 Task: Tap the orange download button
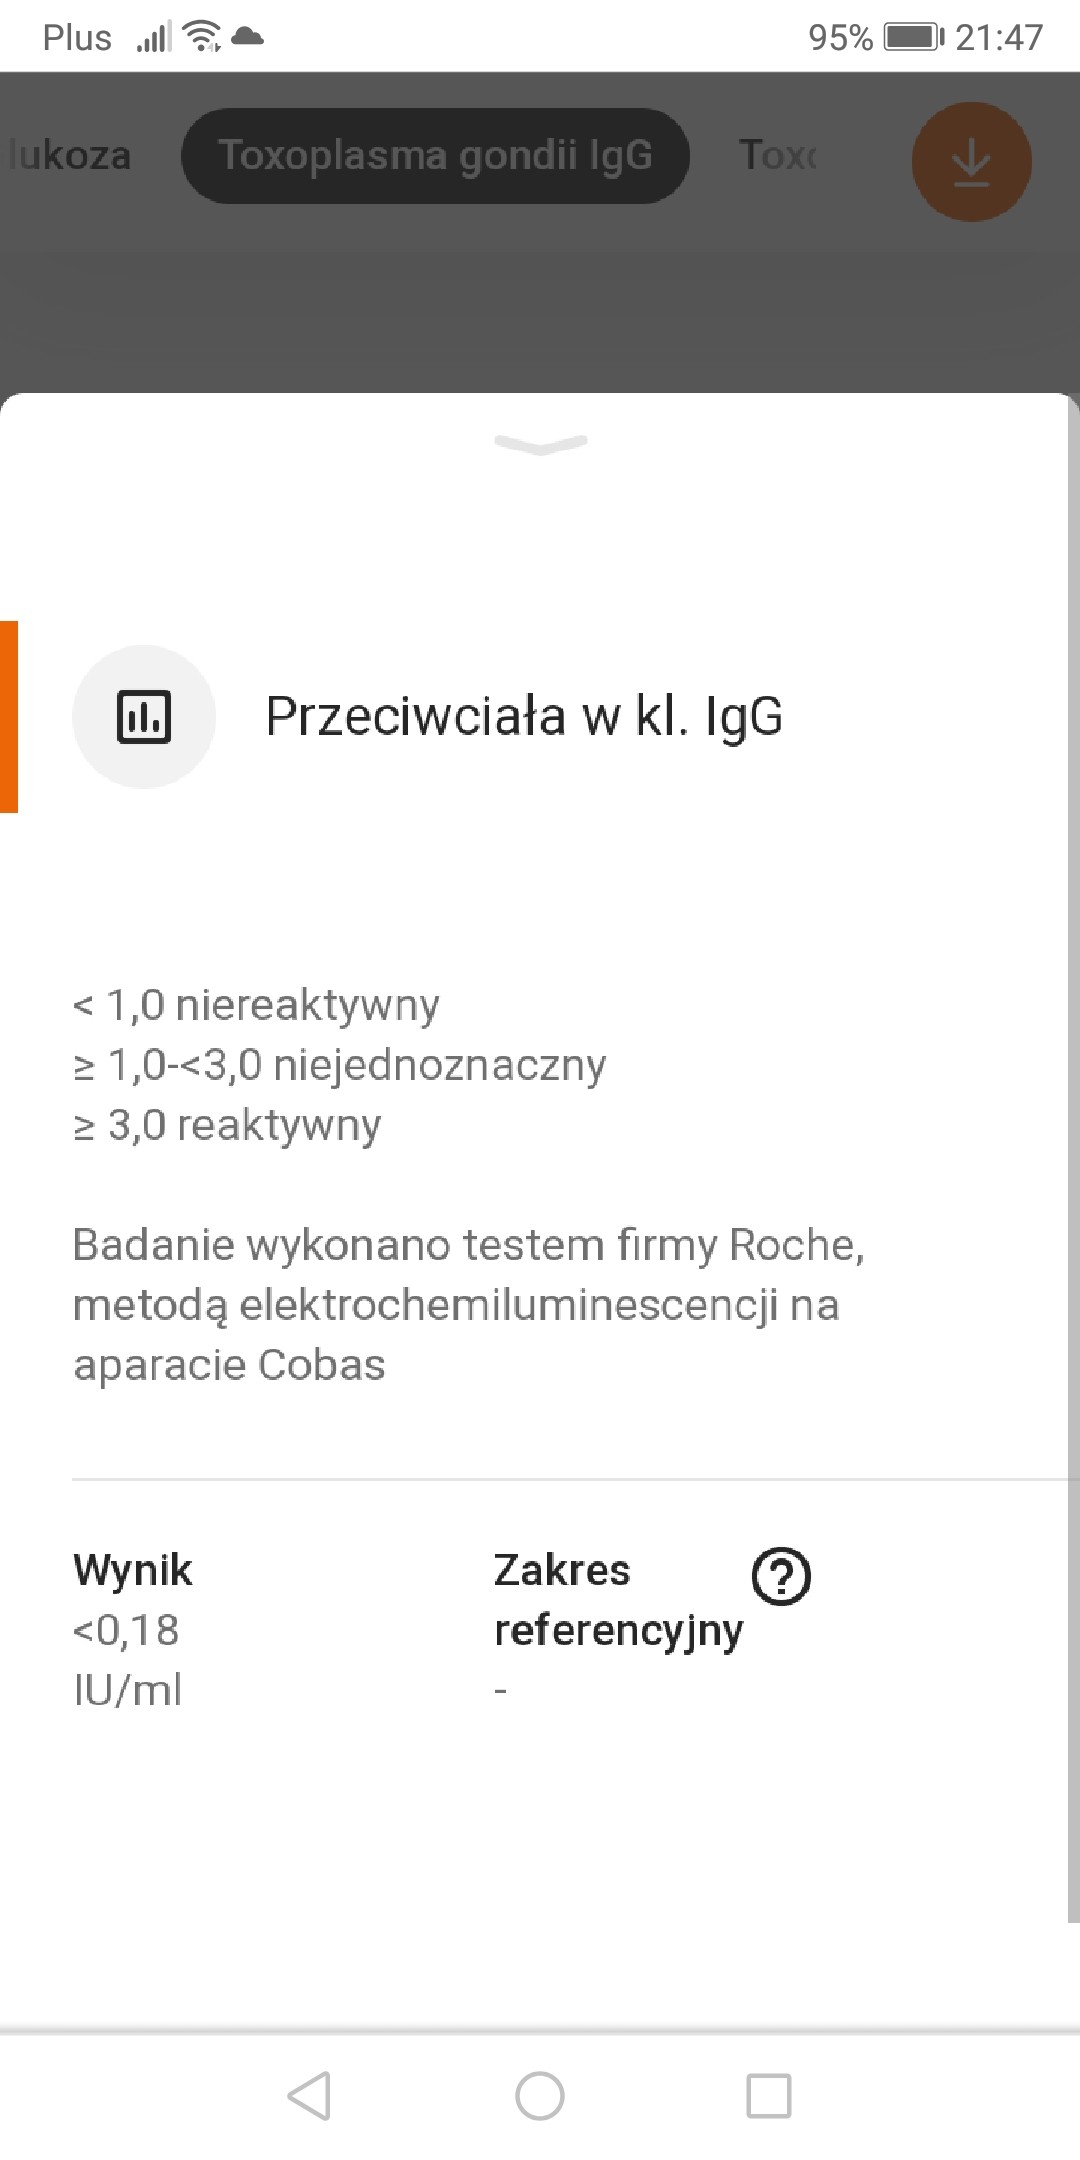pos(970,161)
